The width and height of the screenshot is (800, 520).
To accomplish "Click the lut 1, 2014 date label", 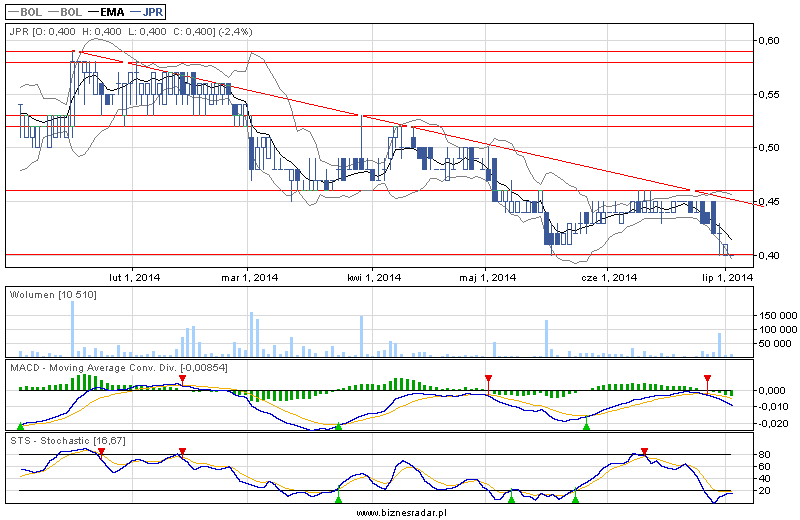I will (135, 278).
